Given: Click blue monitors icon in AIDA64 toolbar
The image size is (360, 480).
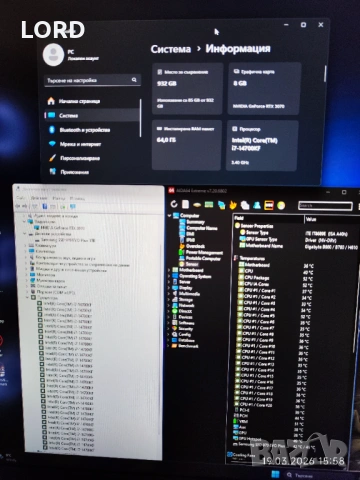Looking at the screenshot, I should (x=221, y=205).
